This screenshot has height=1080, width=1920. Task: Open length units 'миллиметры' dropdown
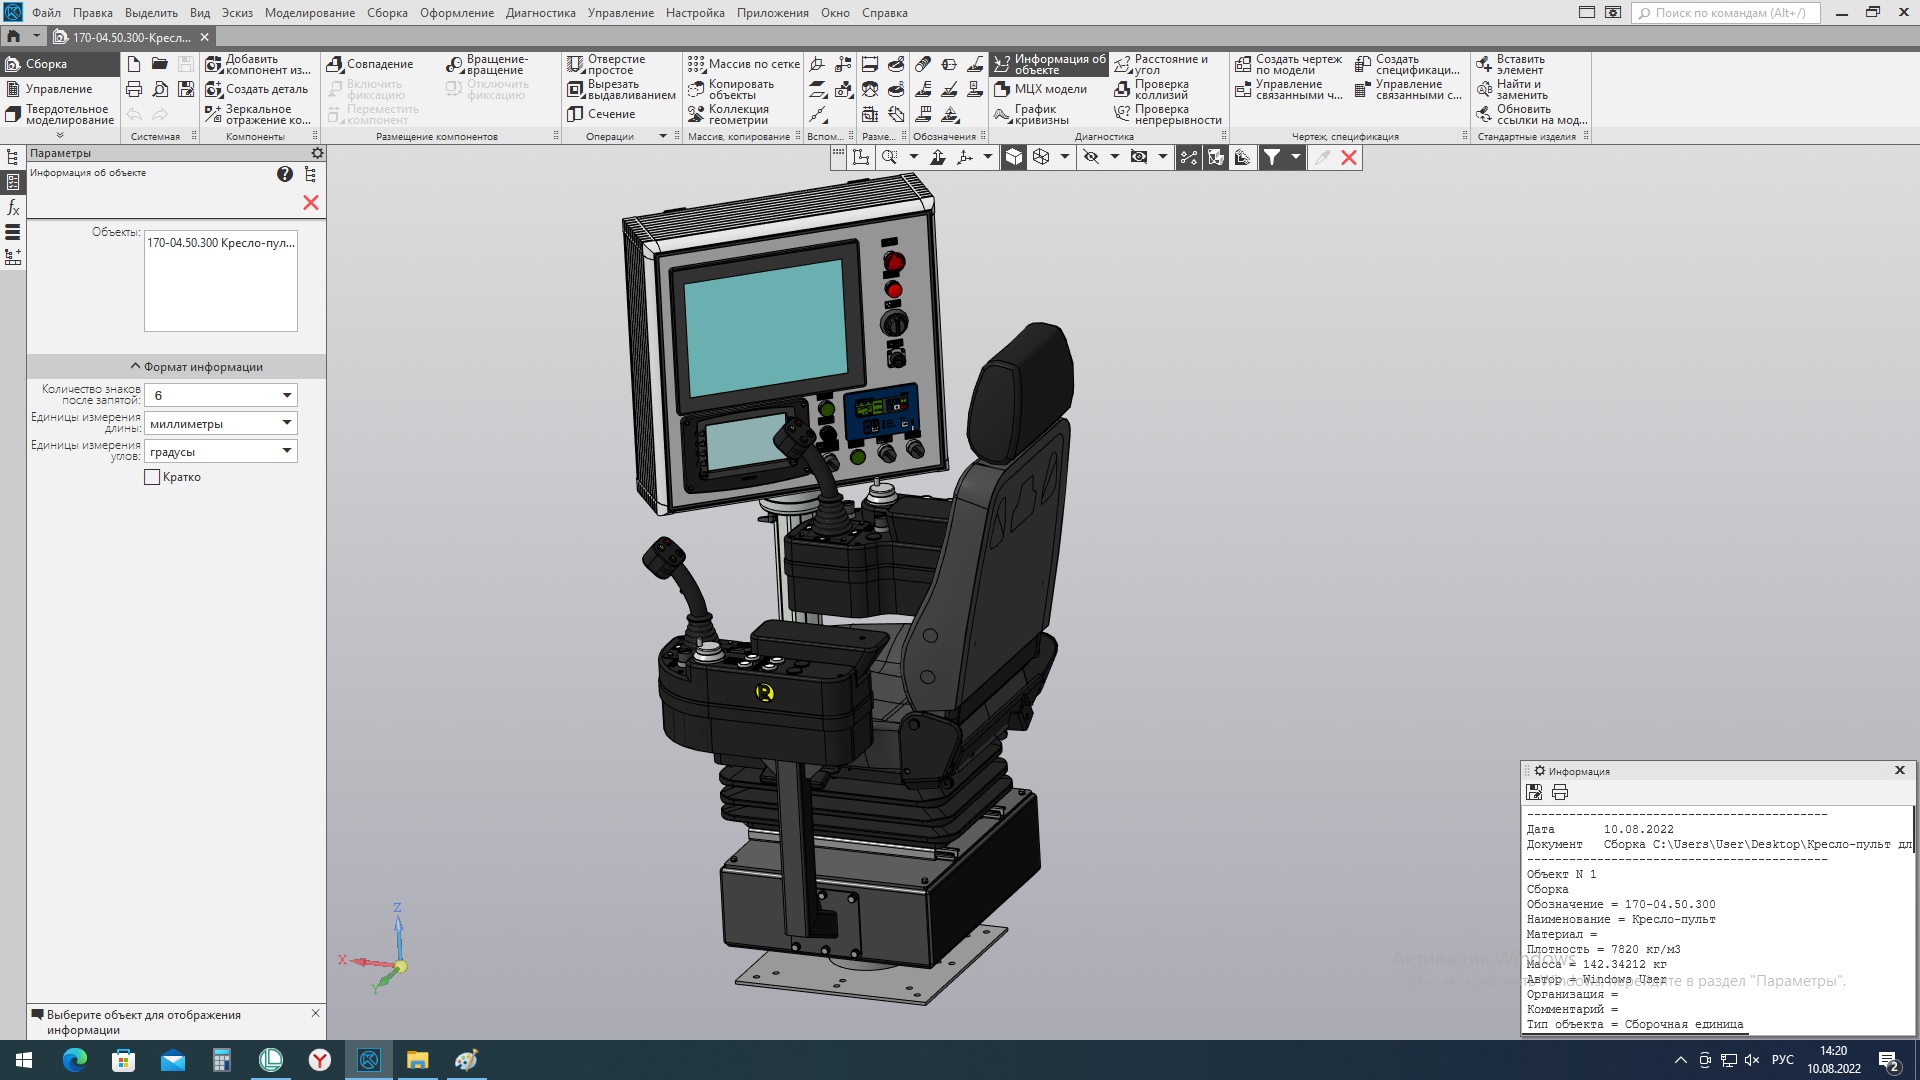coord(286,423)
